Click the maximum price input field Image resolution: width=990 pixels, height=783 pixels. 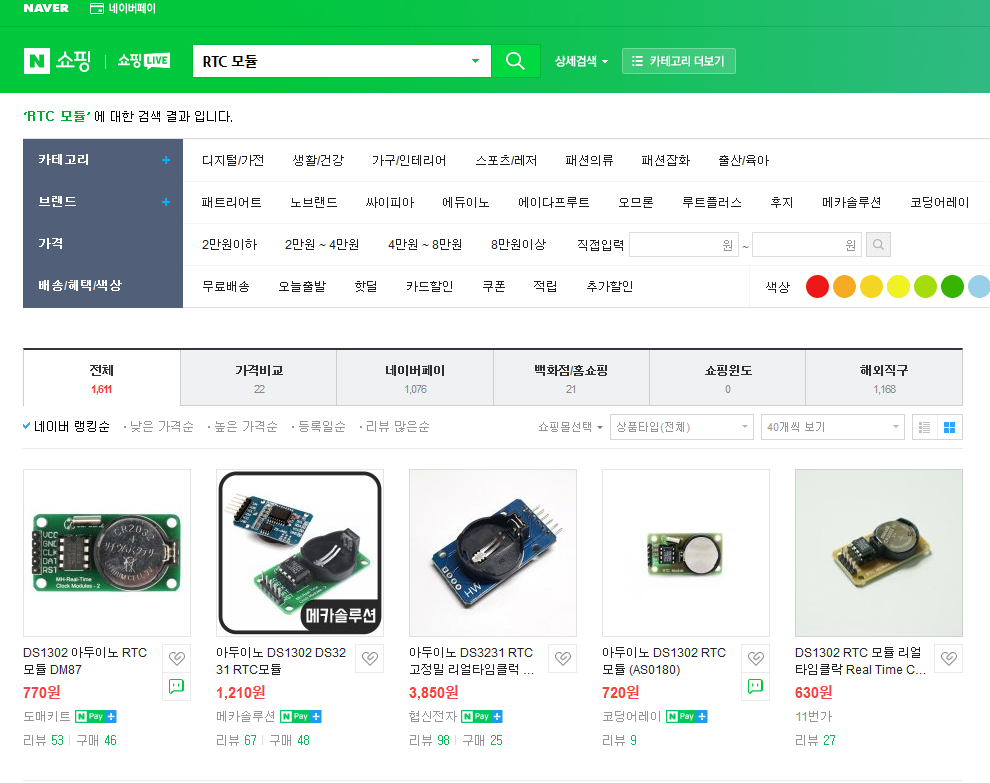[807, 244]
